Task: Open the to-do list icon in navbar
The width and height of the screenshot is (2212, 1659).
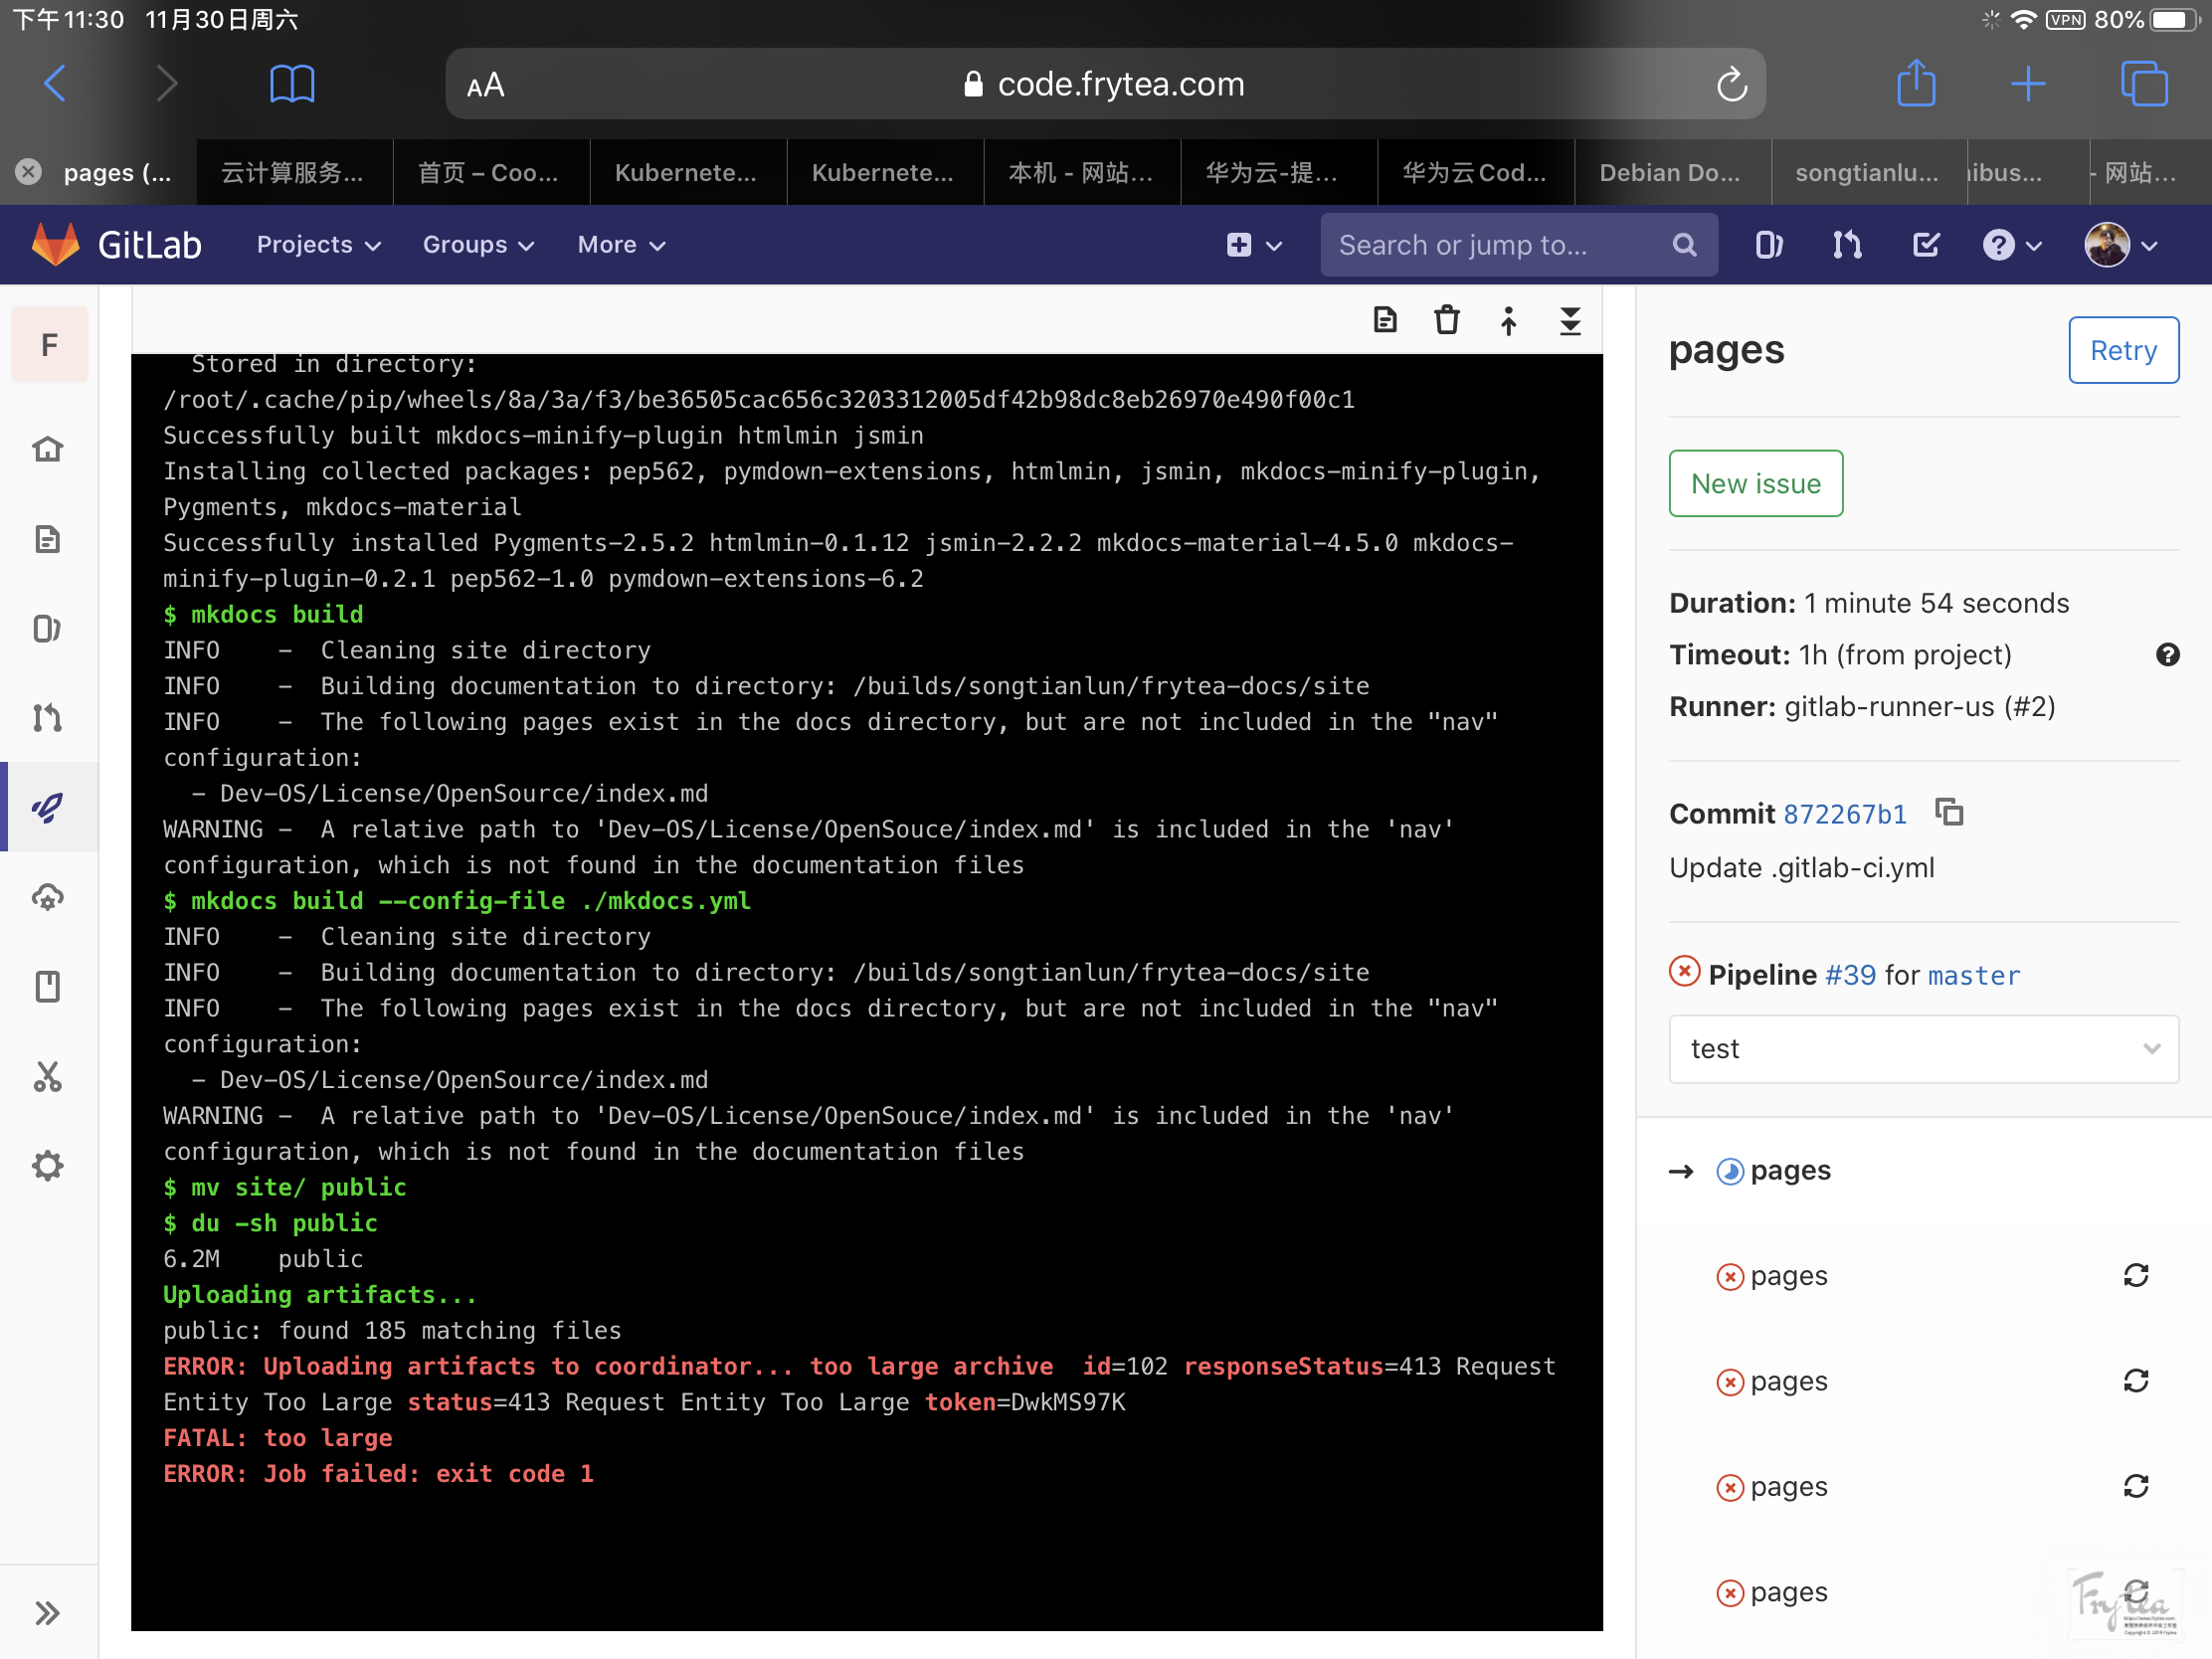Action: (x=1925, y=245)
